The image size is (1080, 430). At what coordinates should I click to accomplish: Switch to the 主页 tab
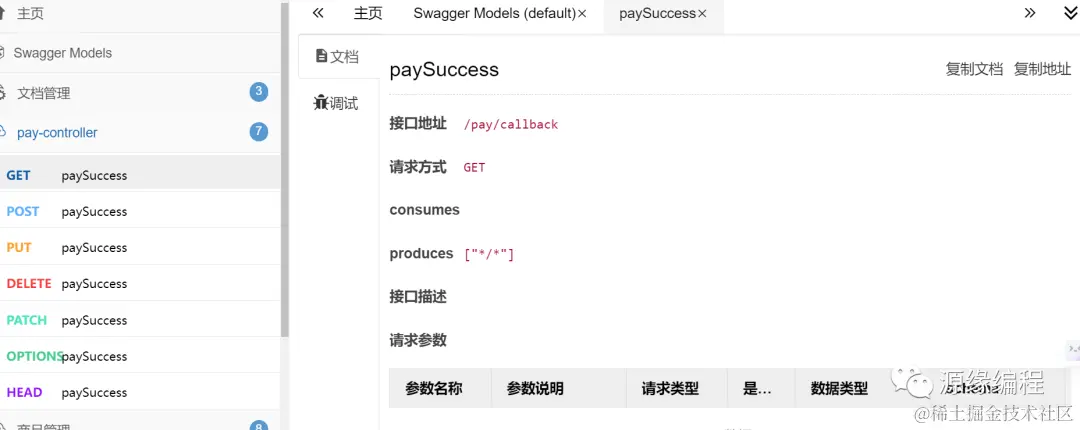pyautogui.click(x=368, y=14)
